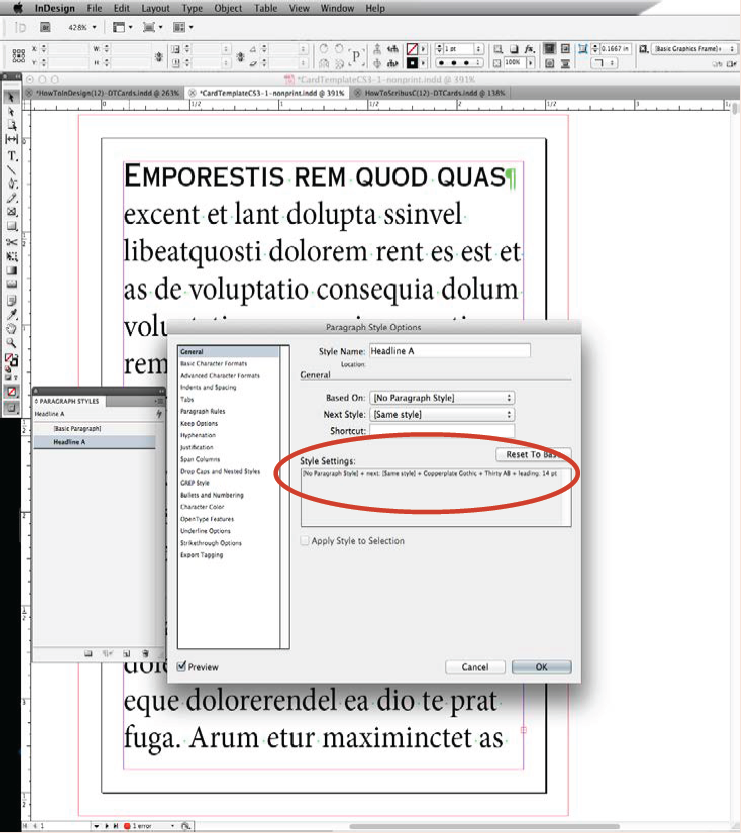Screen dimensions: 741x833
Task: Click the OK button
Action: click(541, 667)
